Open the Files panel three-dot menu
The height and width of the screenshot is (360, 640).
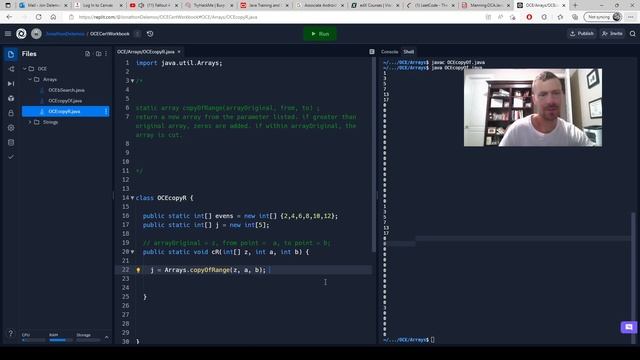point(106,54)
